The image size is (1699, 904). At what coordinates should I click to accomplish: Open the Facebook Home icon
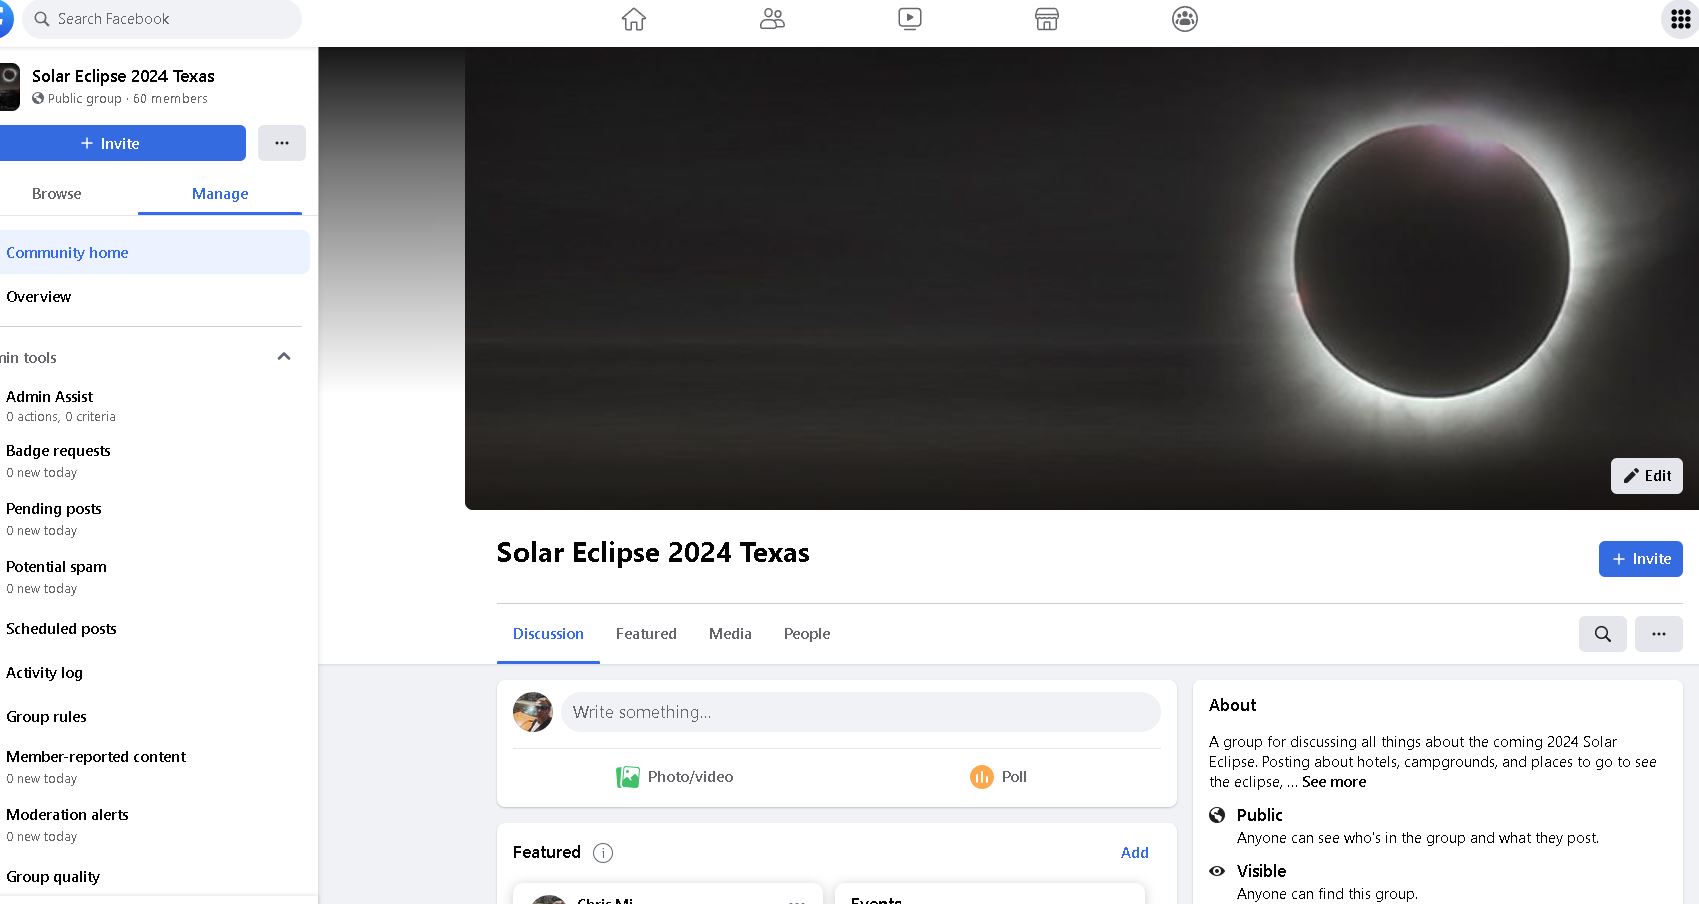(634, 19)
